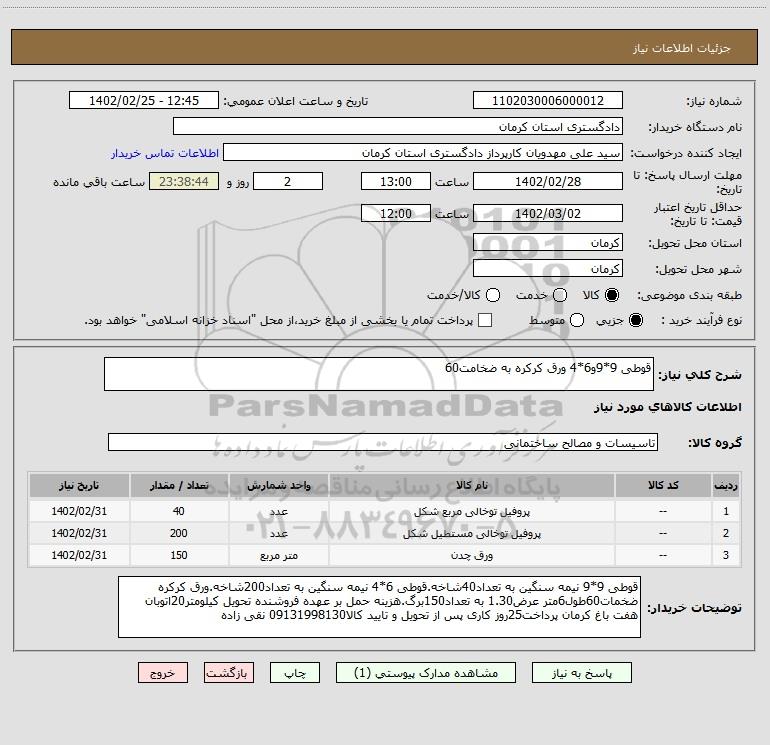Click the تعداد / مقدار column header

click(179, 485)
